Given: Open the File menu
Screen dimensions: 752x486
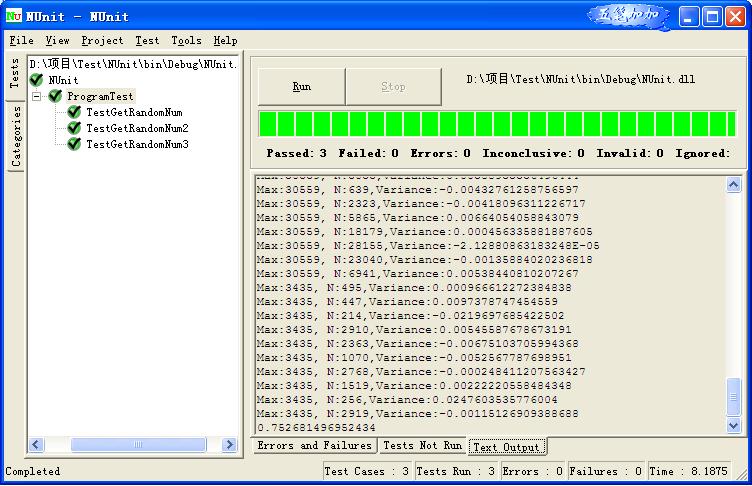Looking at the screenshot, I should pyautogui.click(x=22, y=41).
